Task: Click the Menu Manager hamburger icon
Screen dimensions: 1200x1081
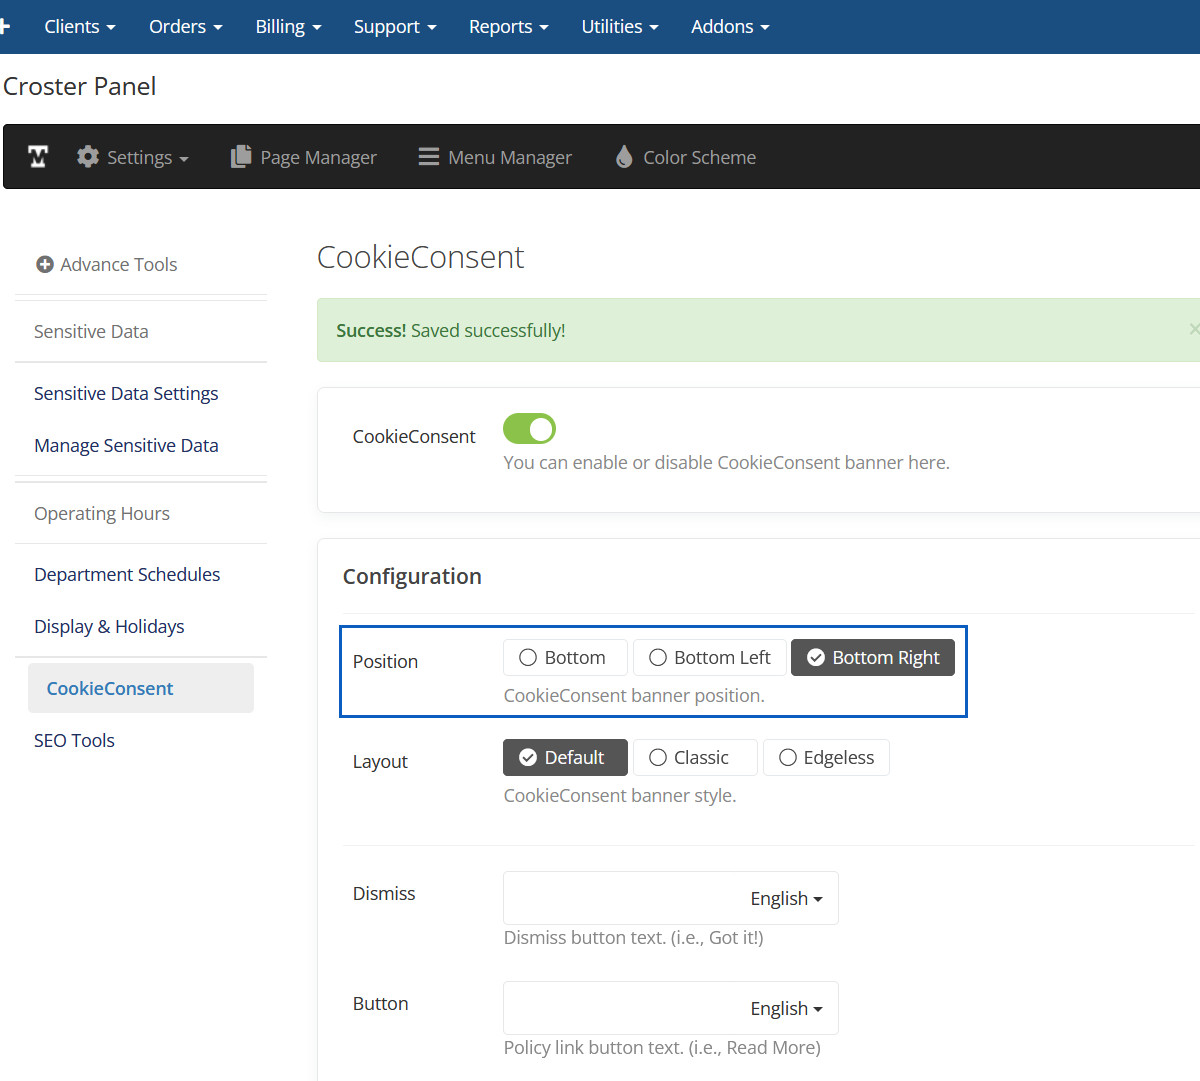Action: [x=429, y=157]
